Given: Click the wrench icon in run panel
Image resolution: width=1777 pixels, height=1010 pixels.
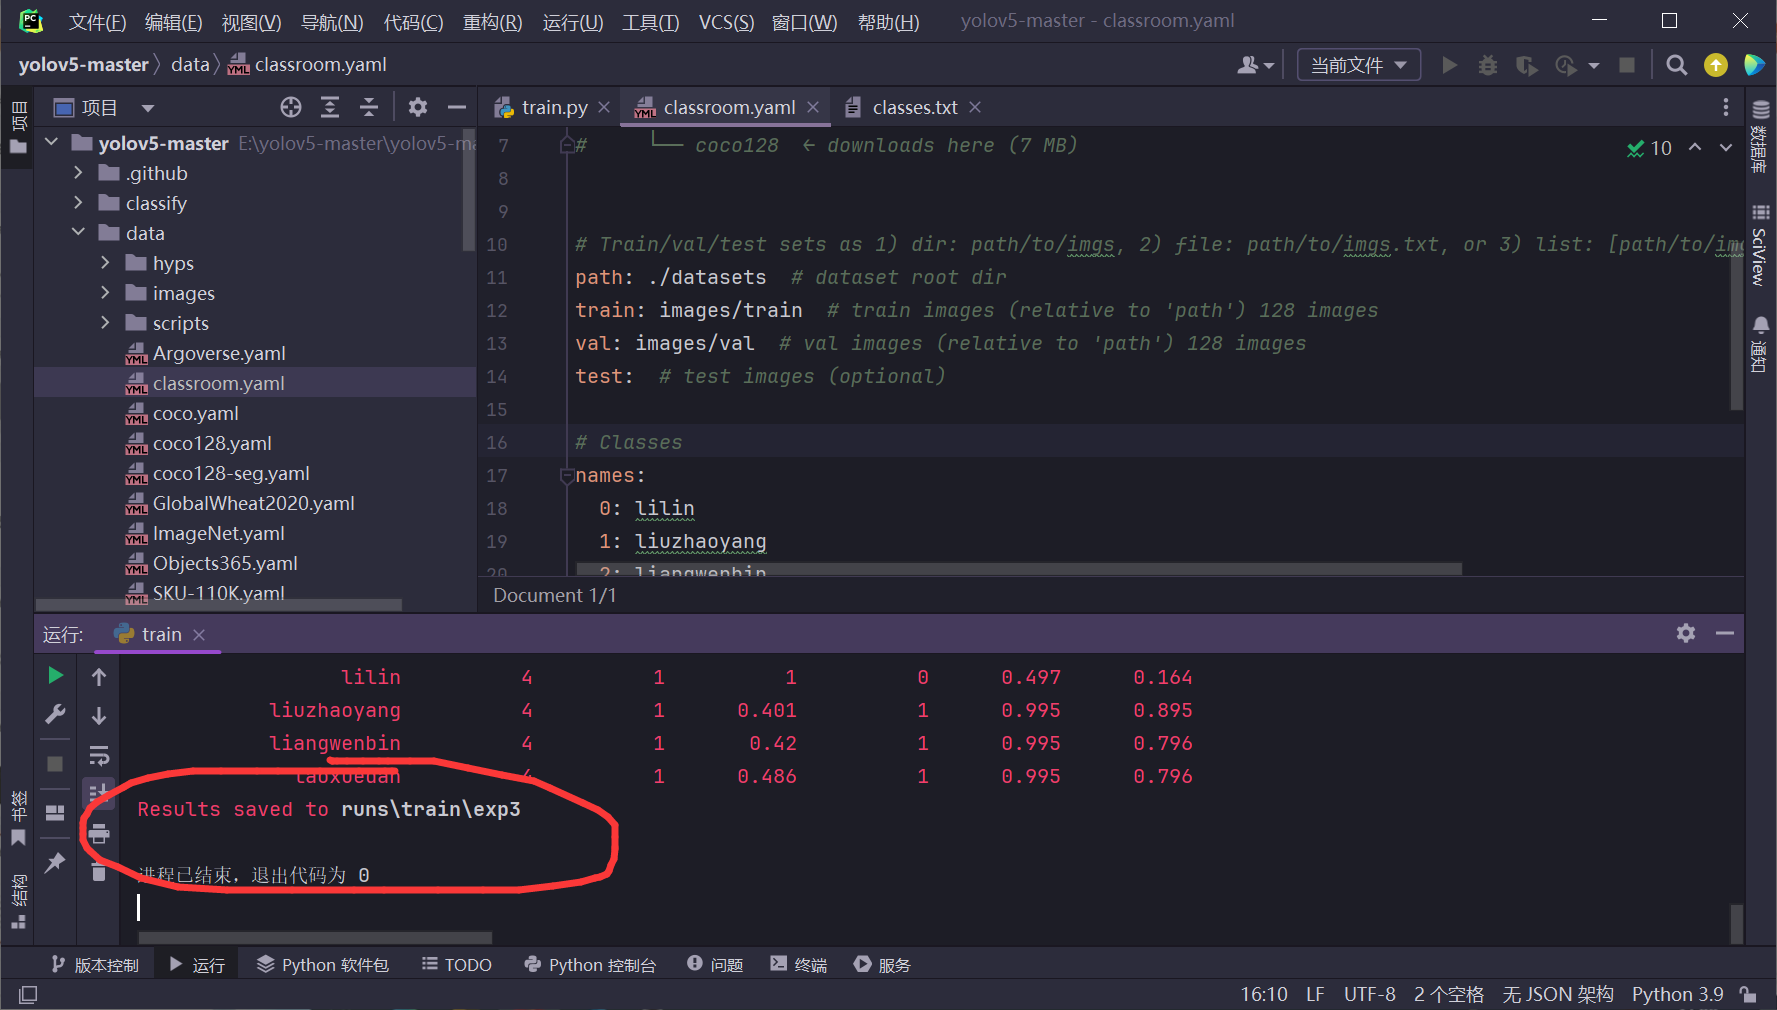Looking at the screenshot, I should (x=55, y=714).
